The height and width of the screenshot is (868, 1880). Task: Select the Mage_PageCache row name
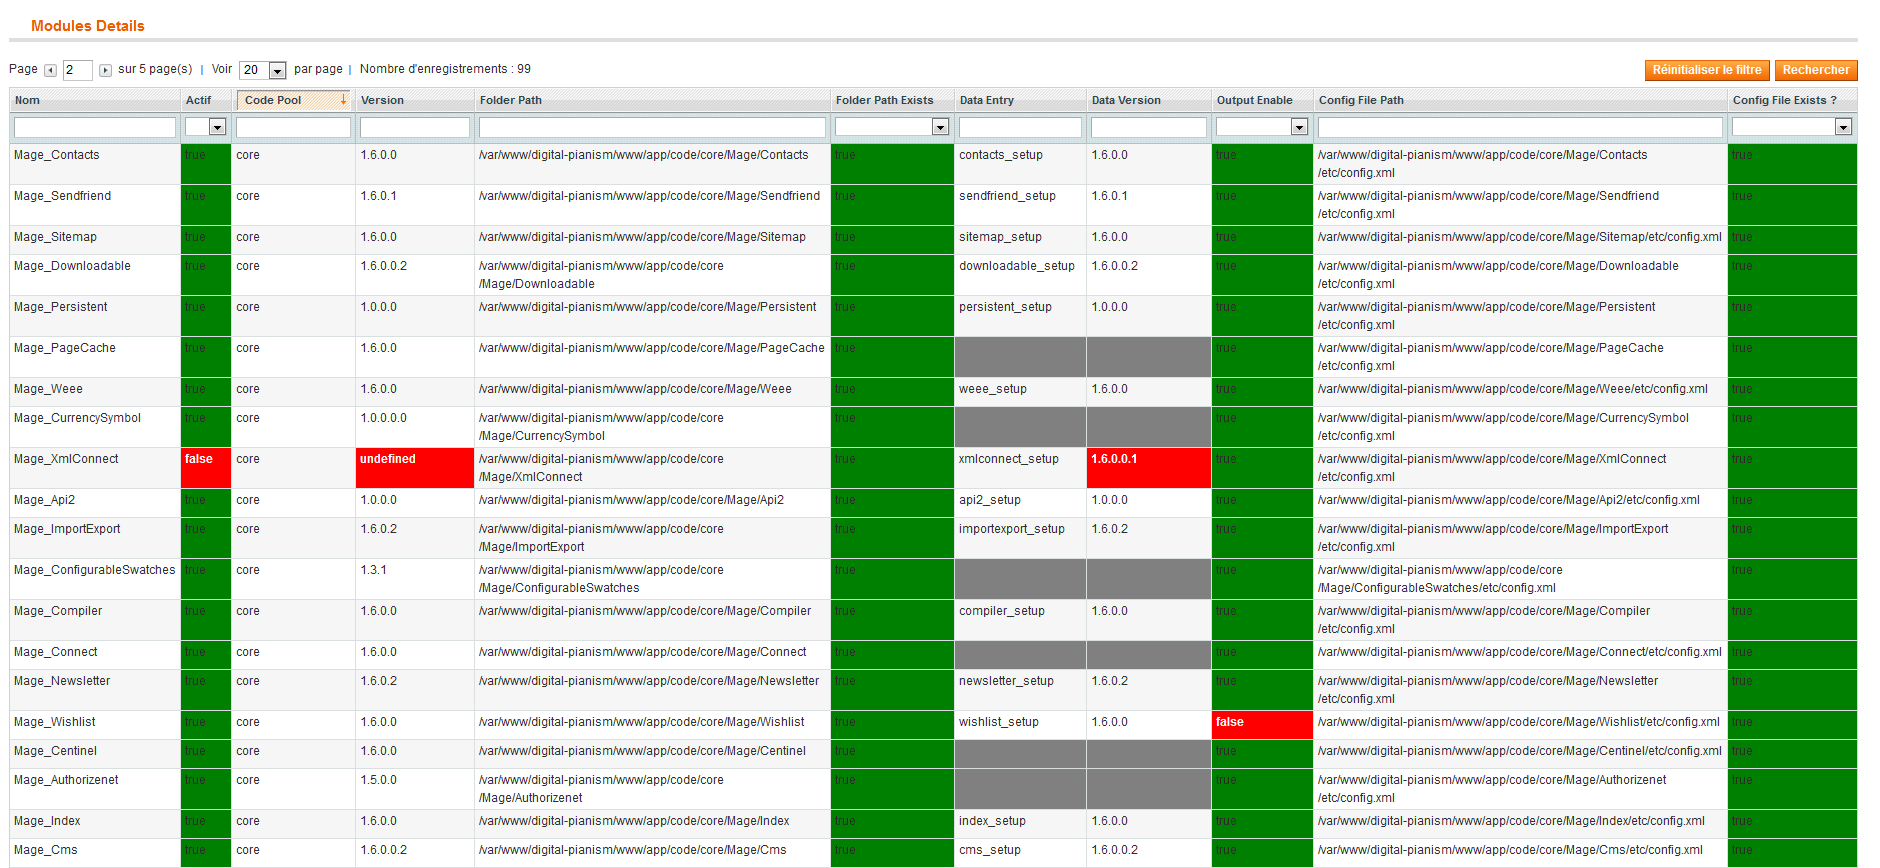(64, 348)
